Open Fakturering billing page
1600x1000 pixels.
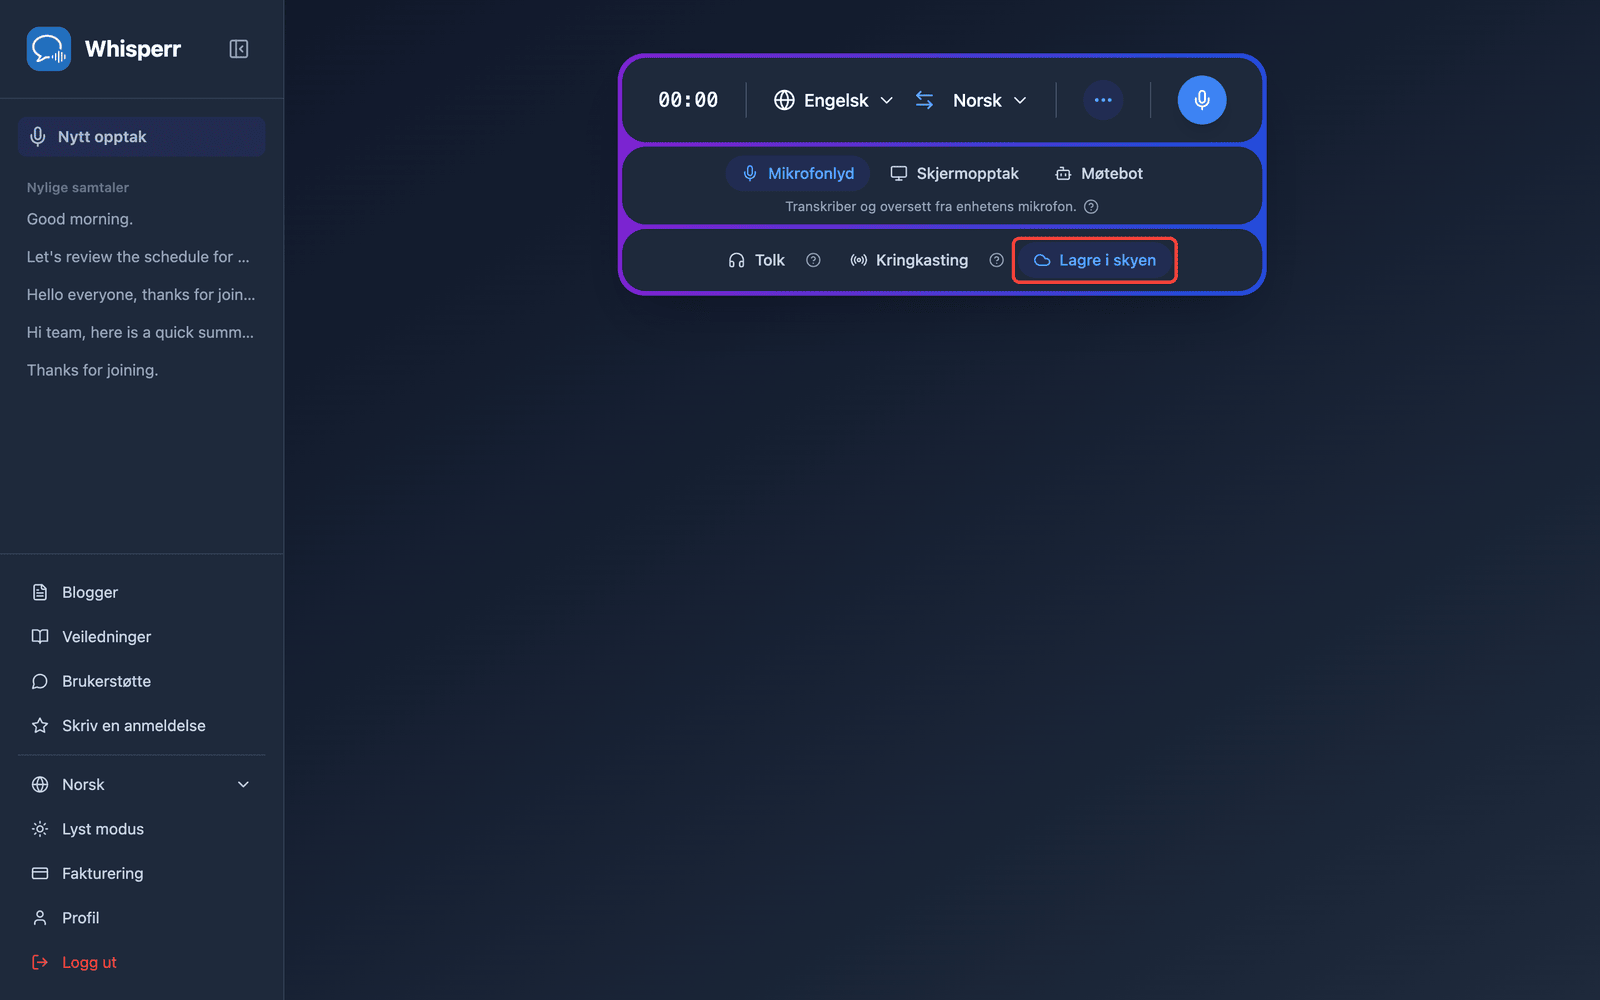[141, 874]
